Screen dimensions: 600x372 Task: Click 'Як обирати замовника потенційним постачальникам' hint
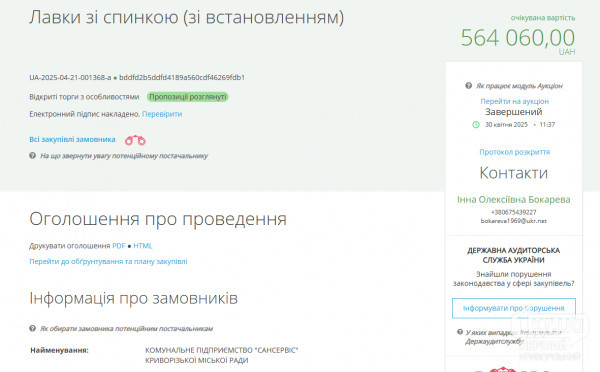[126, 328]
